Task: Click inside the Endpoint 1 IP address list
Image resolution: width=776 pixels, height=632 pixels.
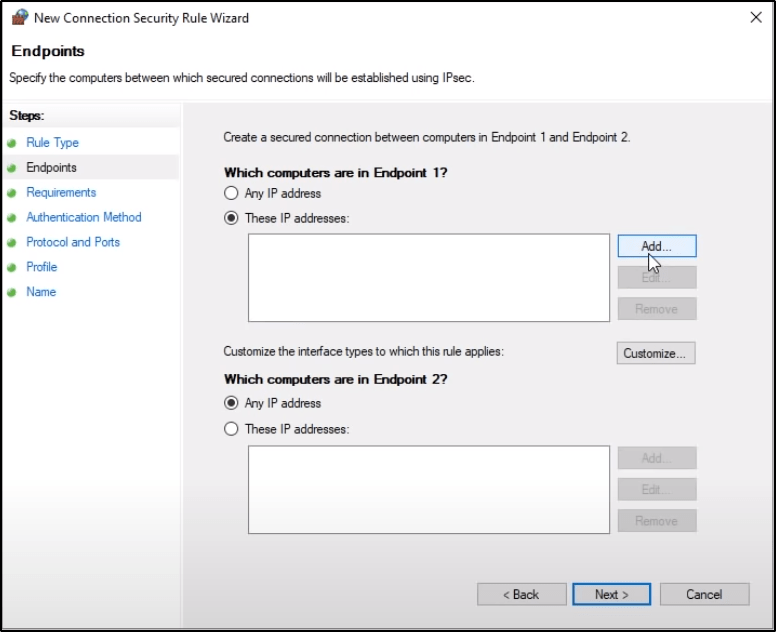Action: point(428,278)
